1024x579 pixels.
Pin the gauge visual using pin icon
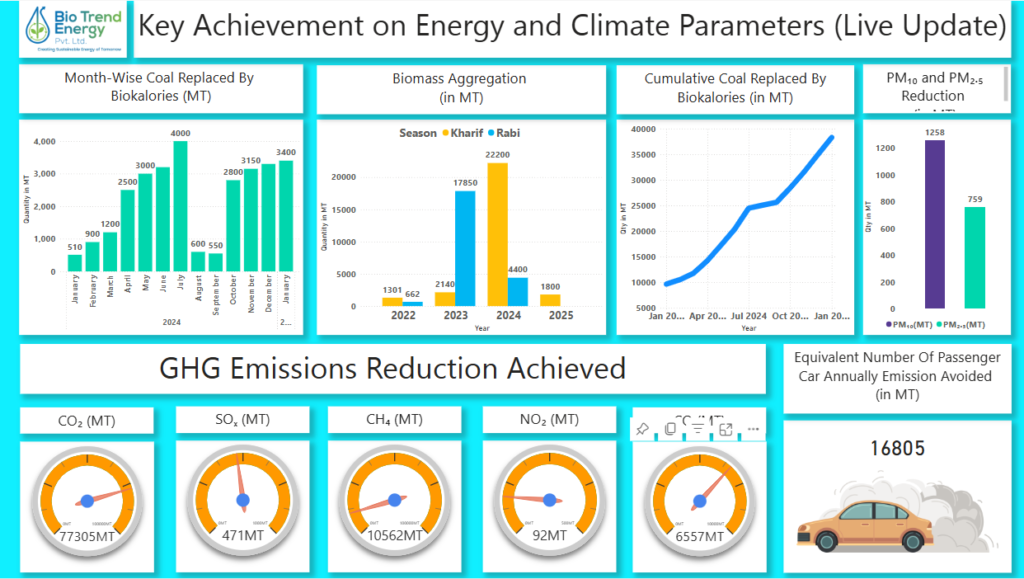[x=643, y=428]
